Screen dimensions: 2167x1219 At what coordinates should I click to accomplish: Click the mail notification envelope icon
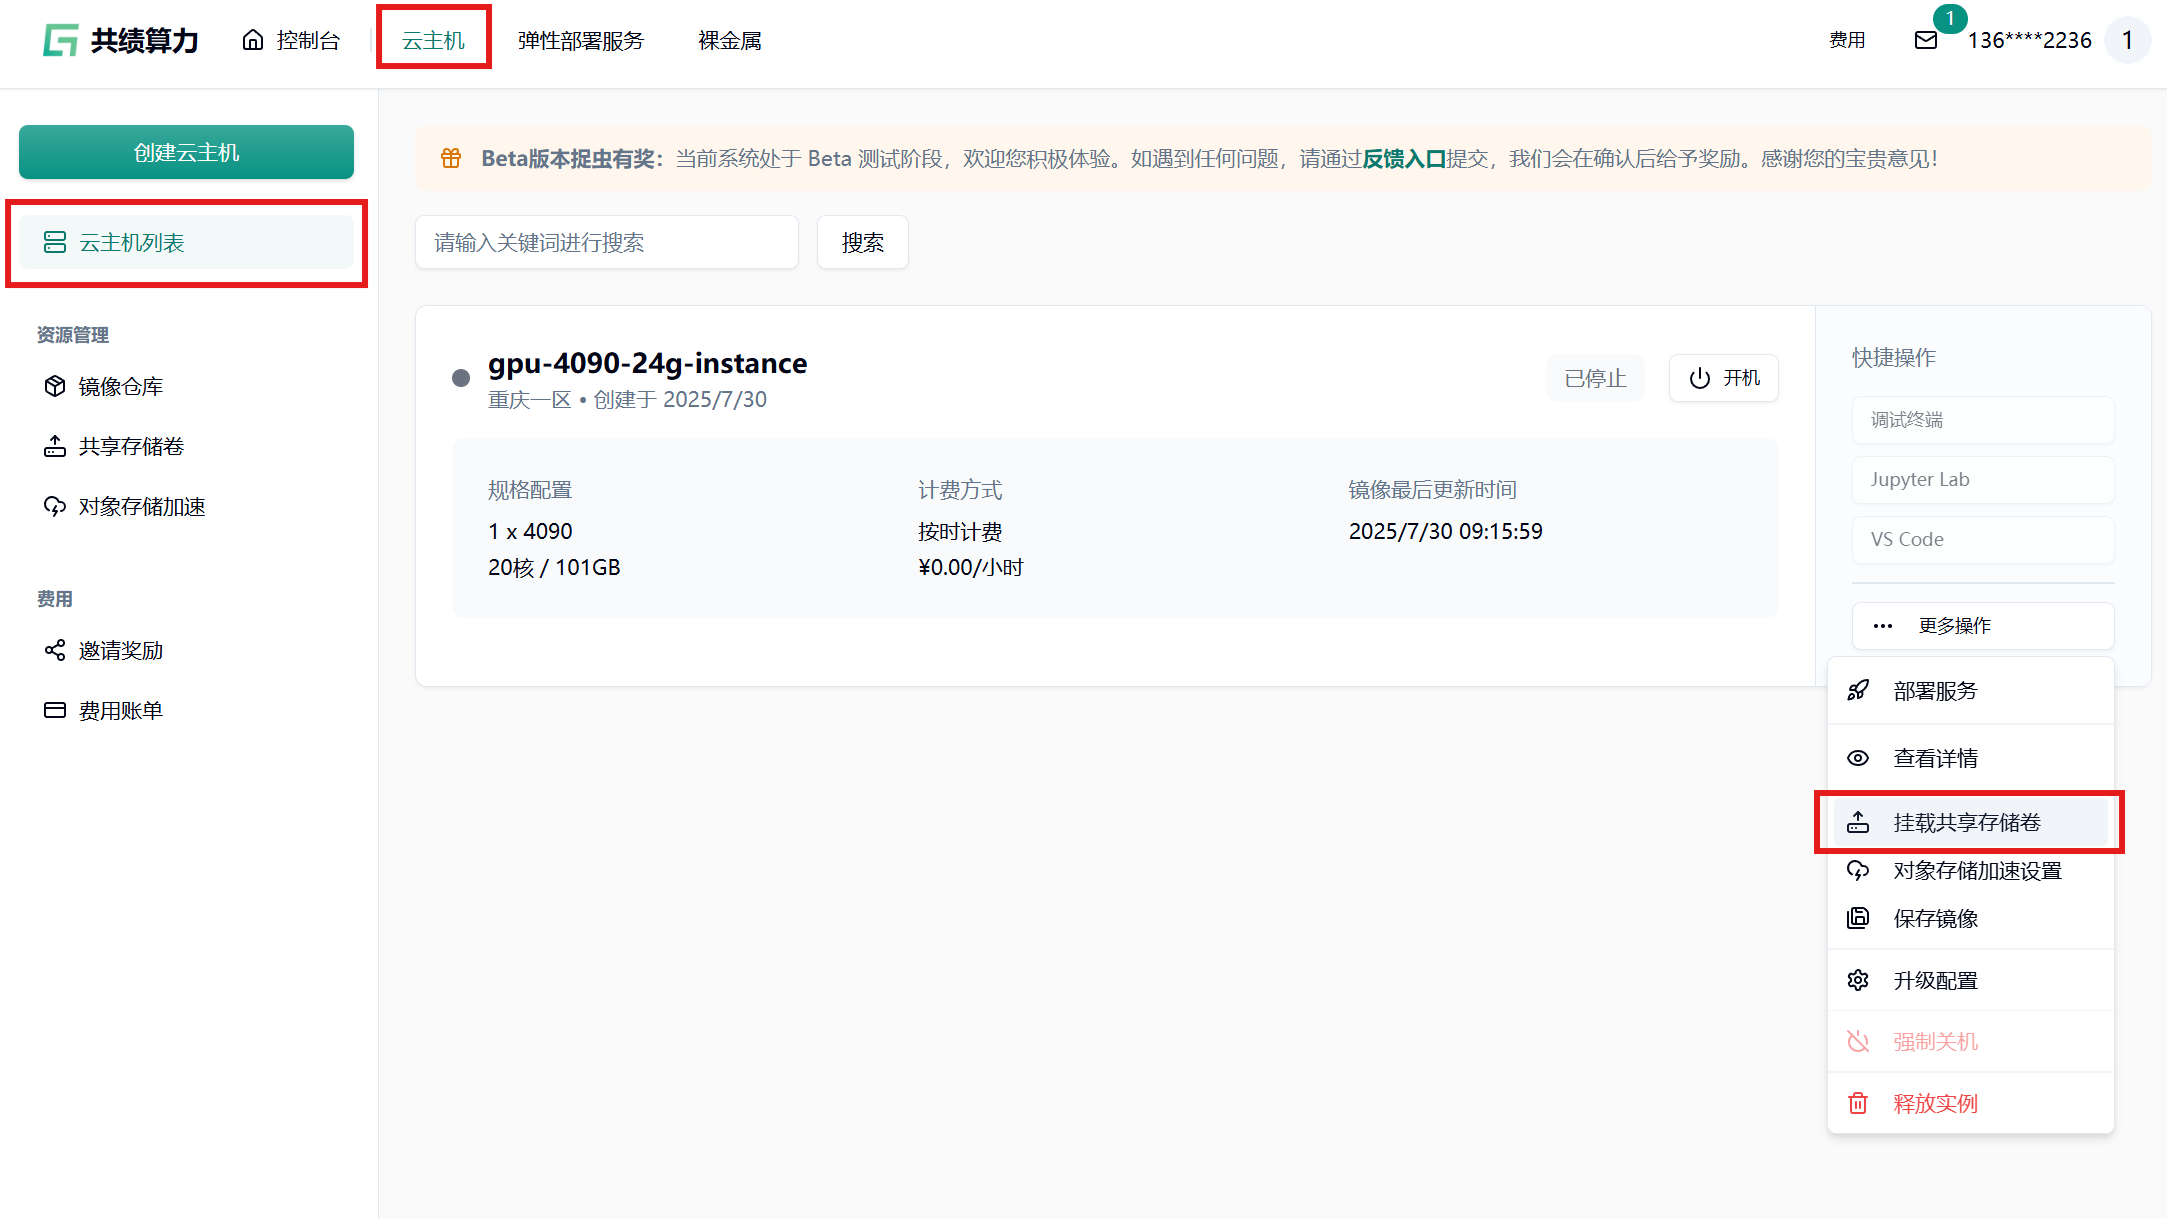click(1925, 40)
